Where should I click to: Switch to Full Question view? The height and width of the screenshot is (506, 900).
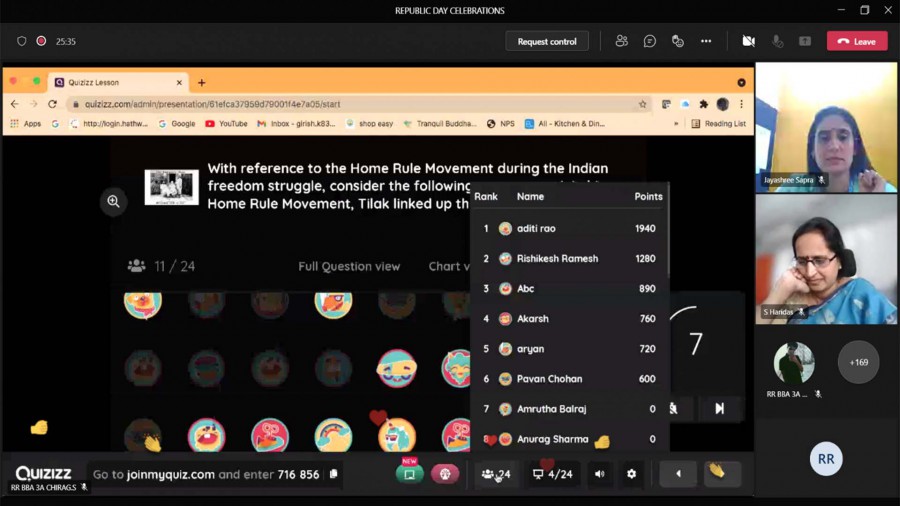click(x=349, y=266)
